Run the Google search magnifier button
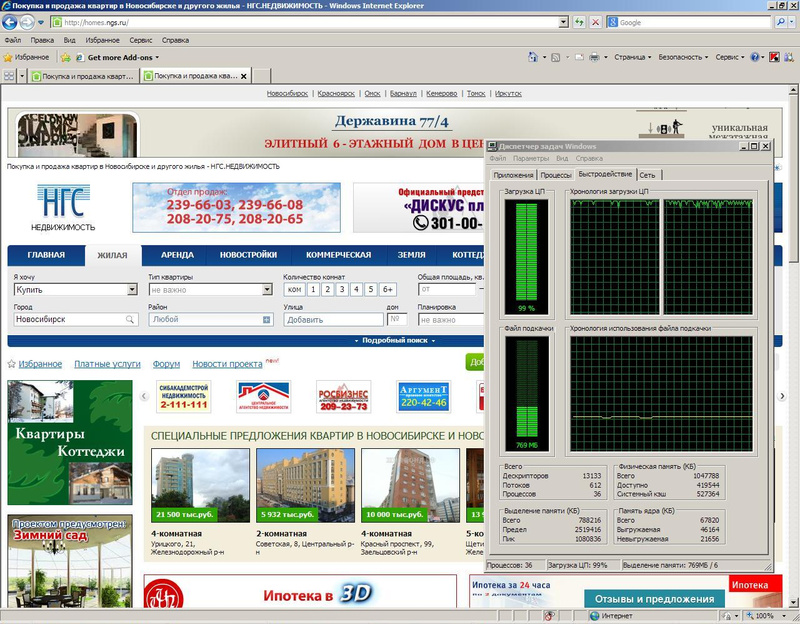800x624 pixels. (x=781, y=22)
